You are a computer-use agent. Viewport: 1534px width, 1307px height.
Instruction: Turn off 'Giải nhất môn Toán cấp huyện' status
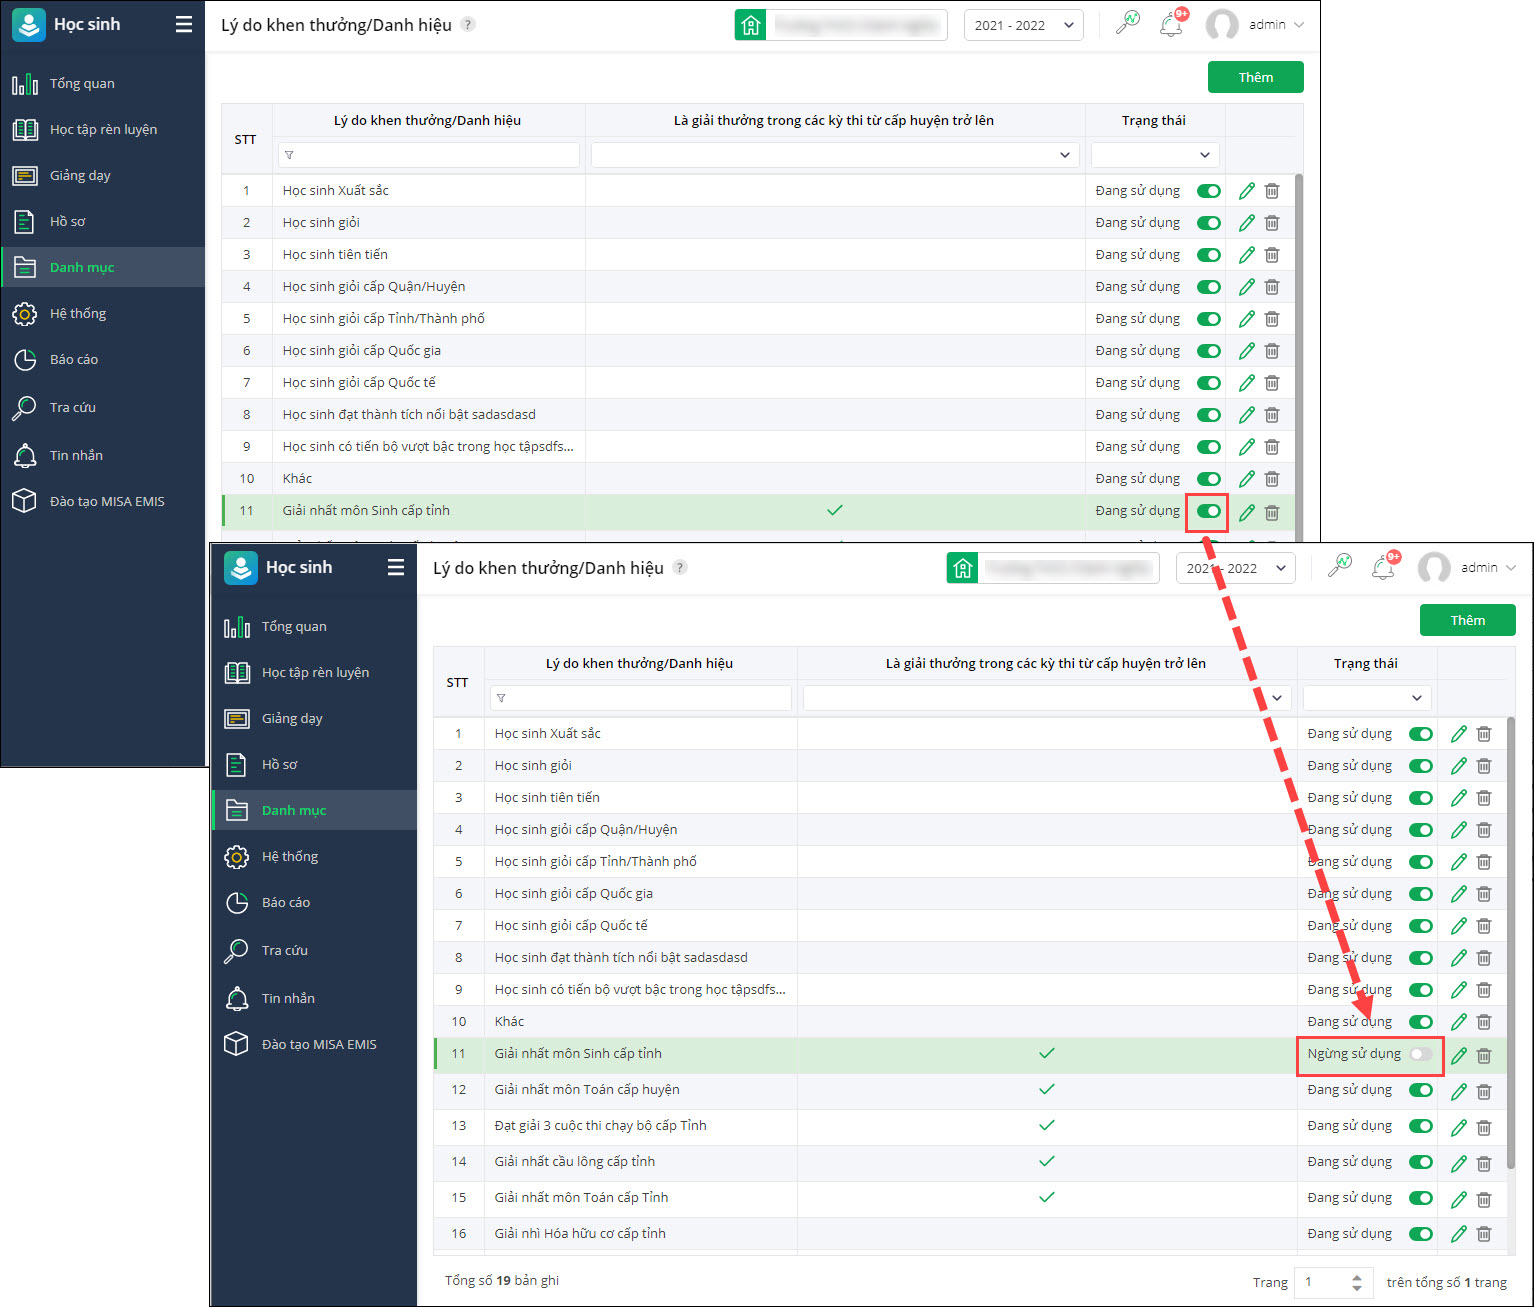point(1421,1090)
